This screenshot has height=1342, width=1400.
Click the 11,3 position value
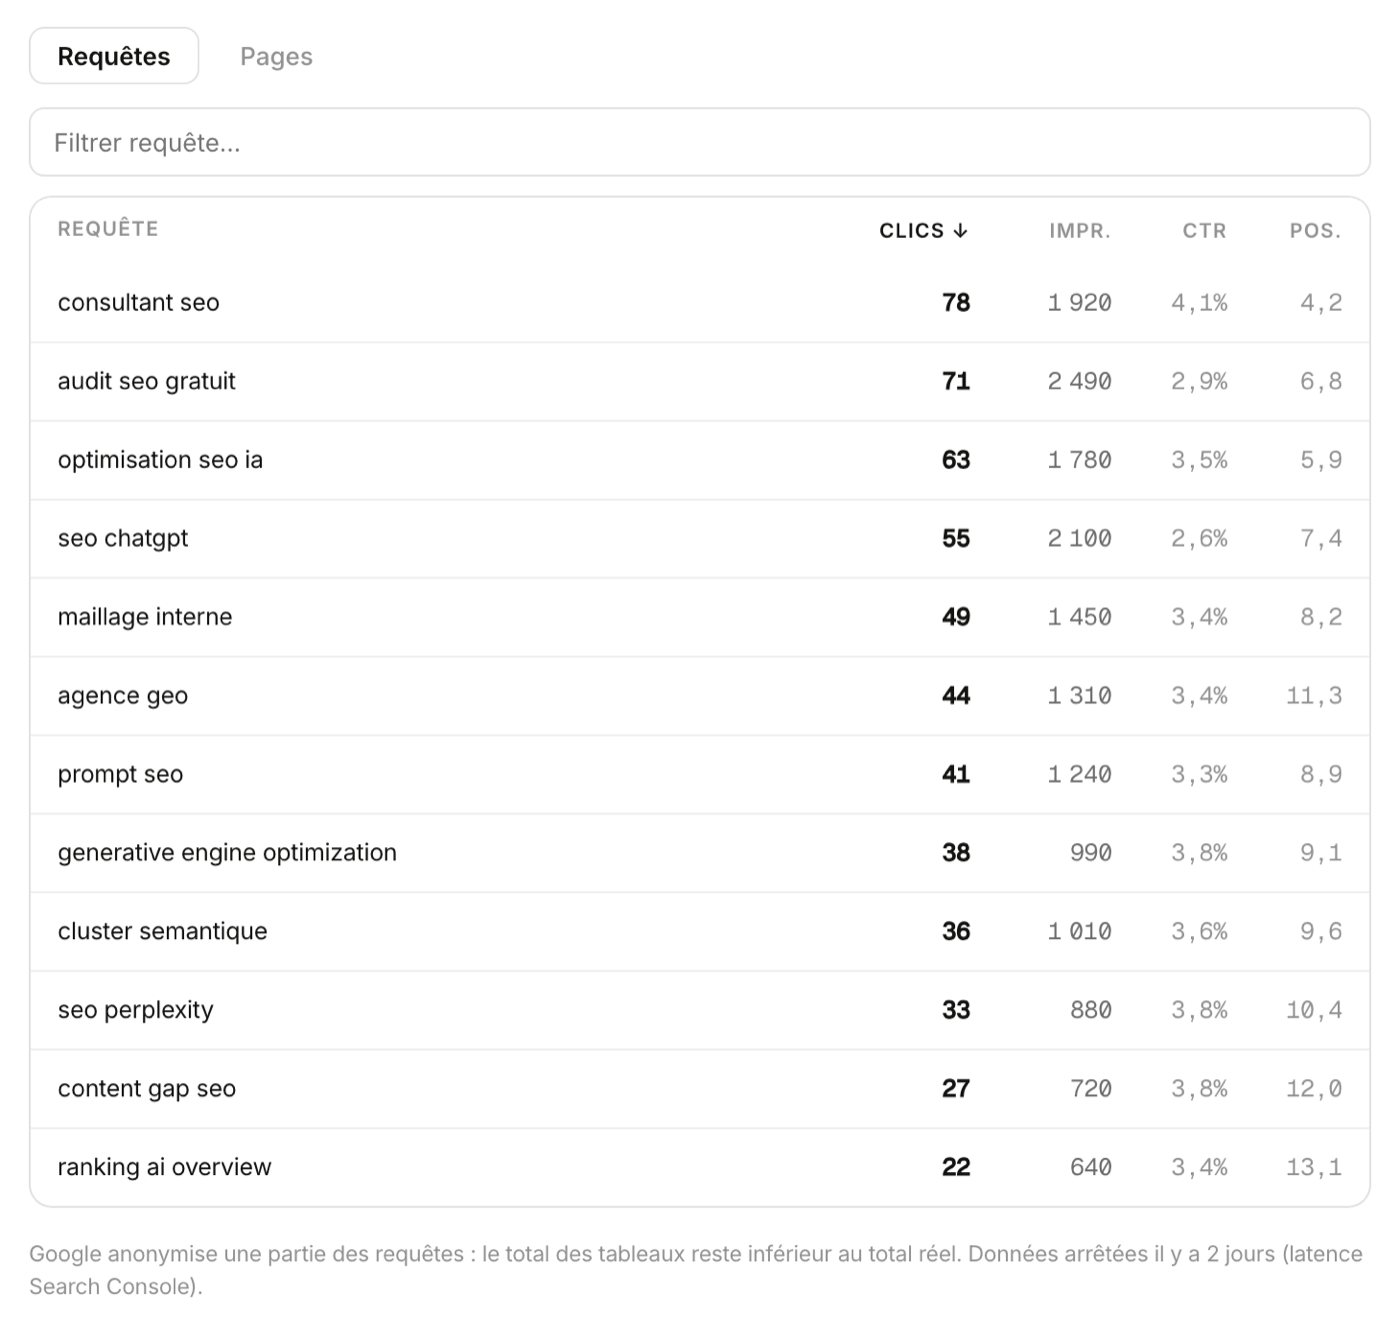click(x=1314, y=696)
